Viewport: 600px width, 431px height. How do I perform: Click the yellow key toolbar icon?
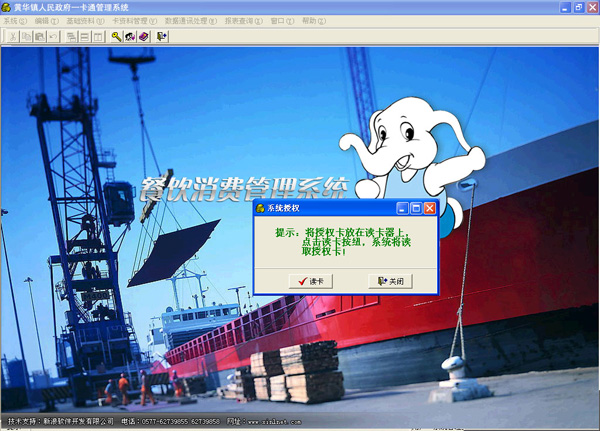117,36
